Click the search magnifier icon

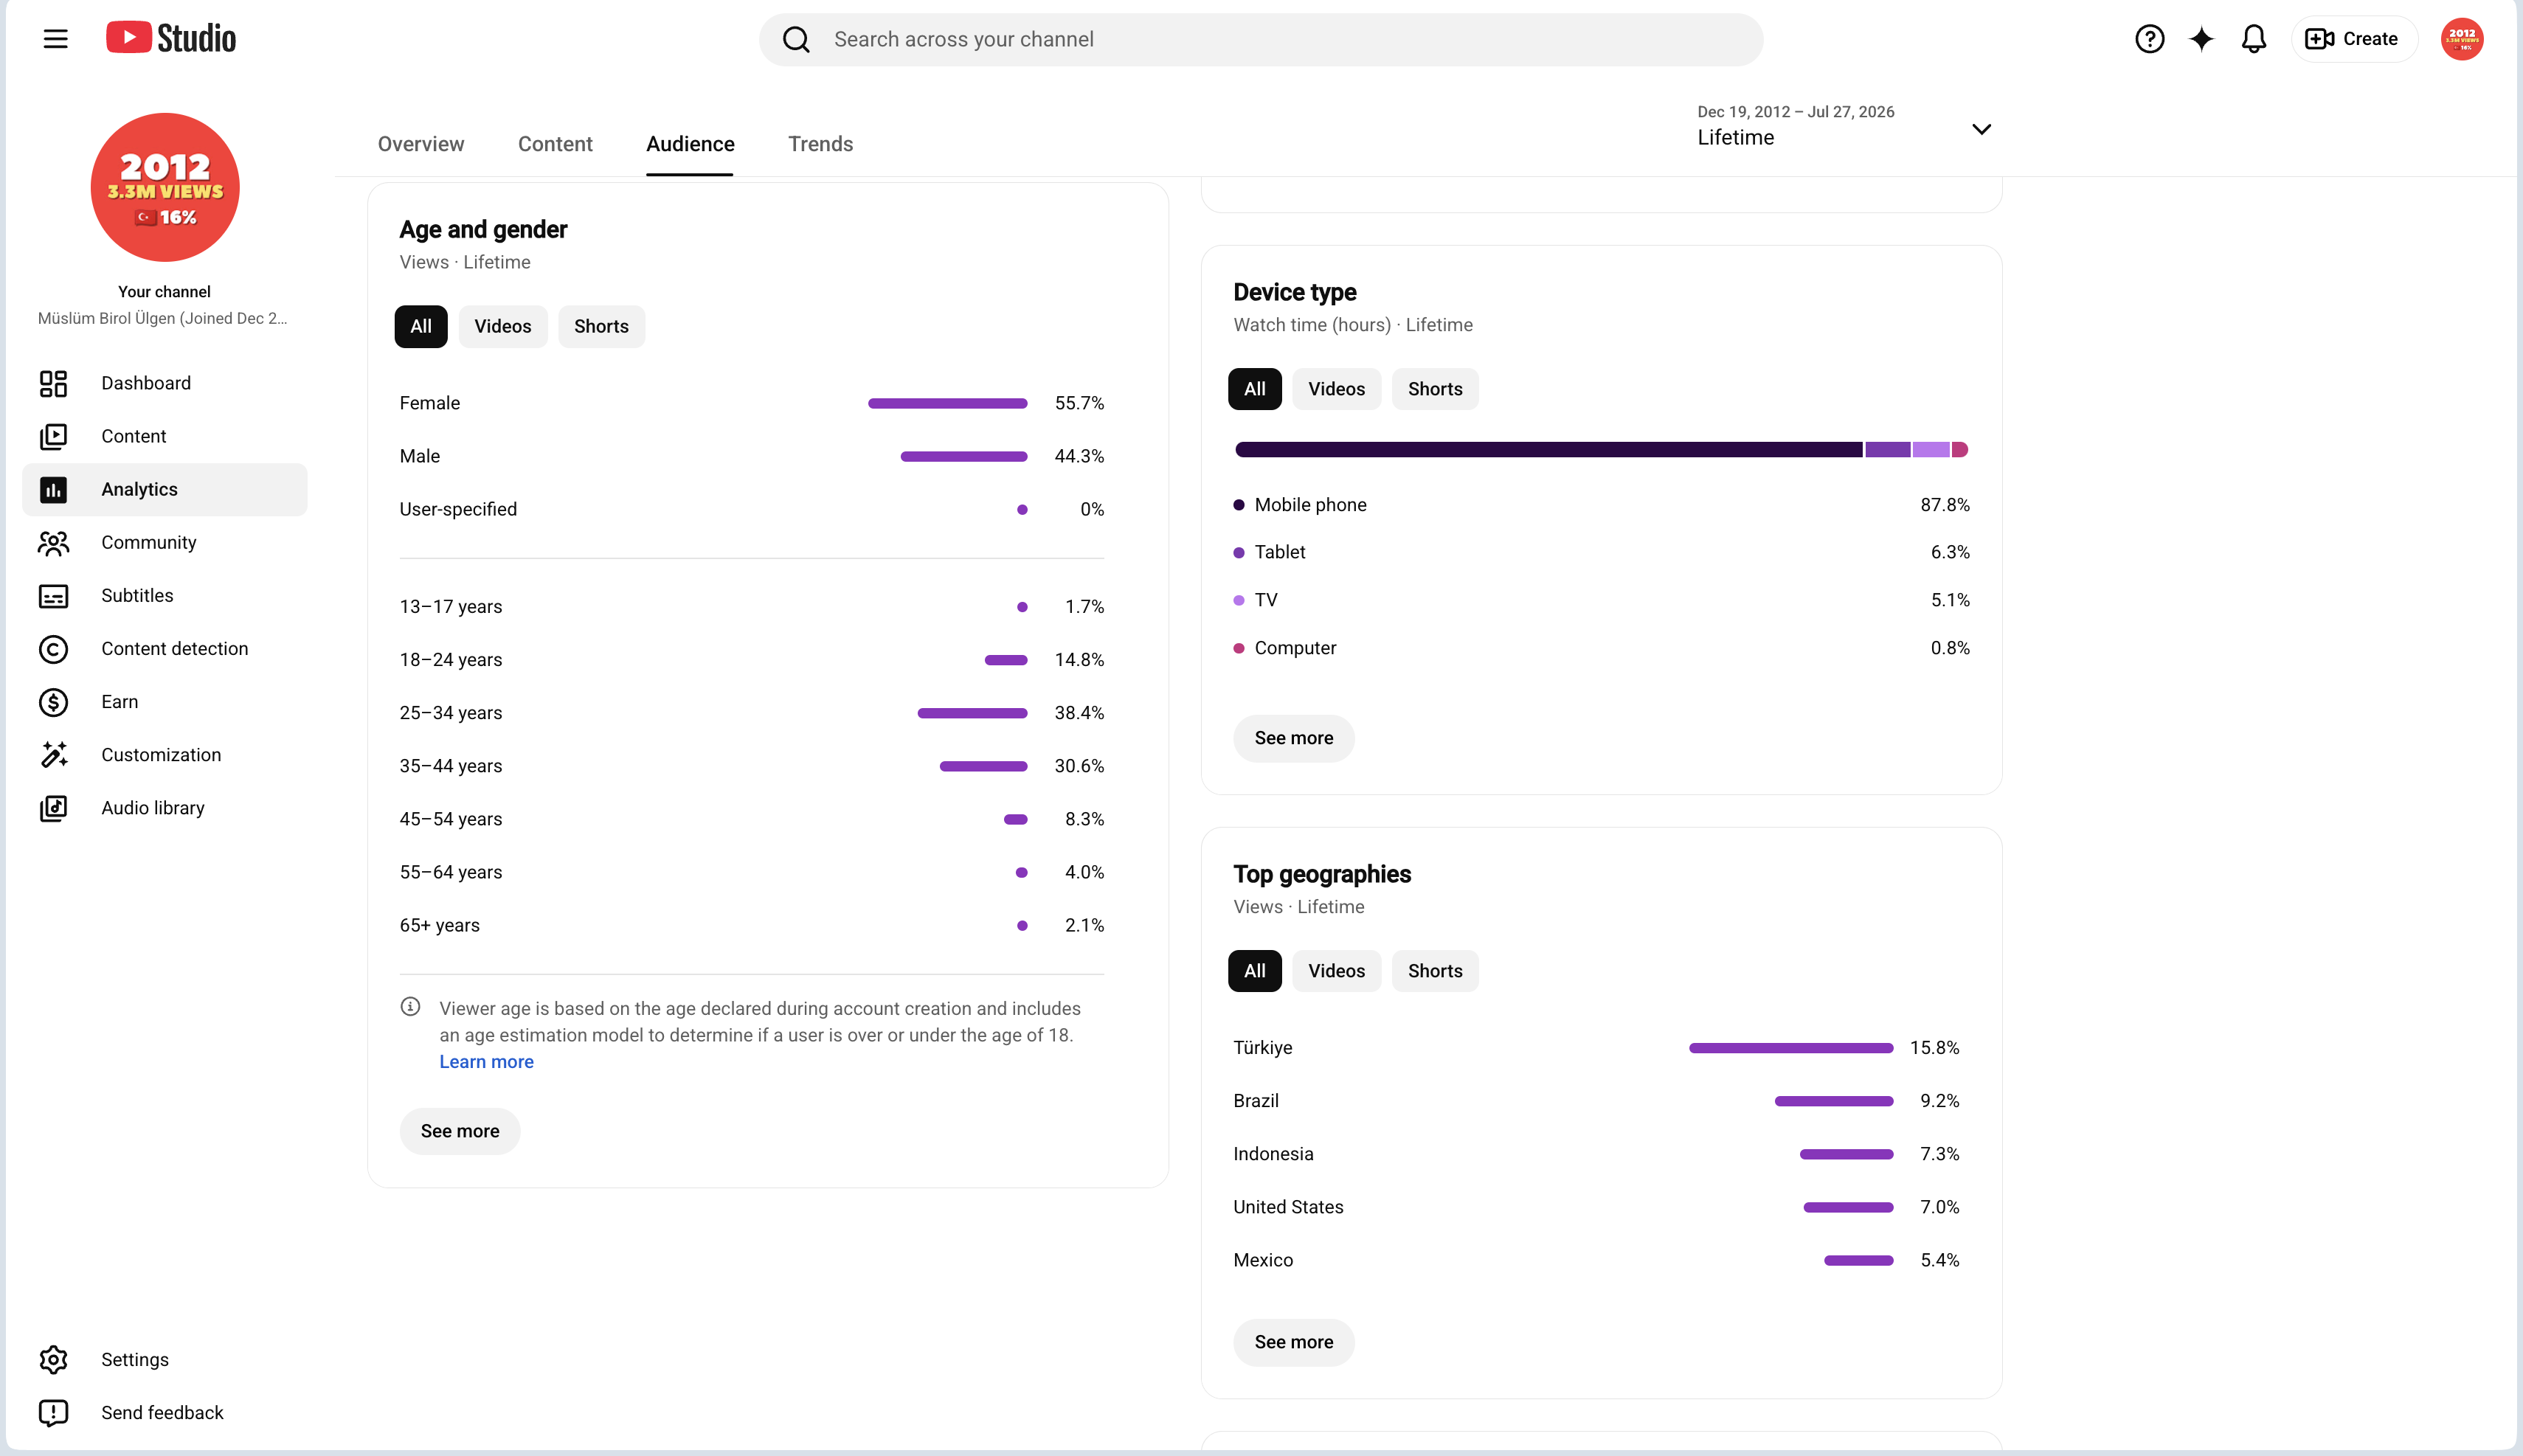(x=796, y=39)
